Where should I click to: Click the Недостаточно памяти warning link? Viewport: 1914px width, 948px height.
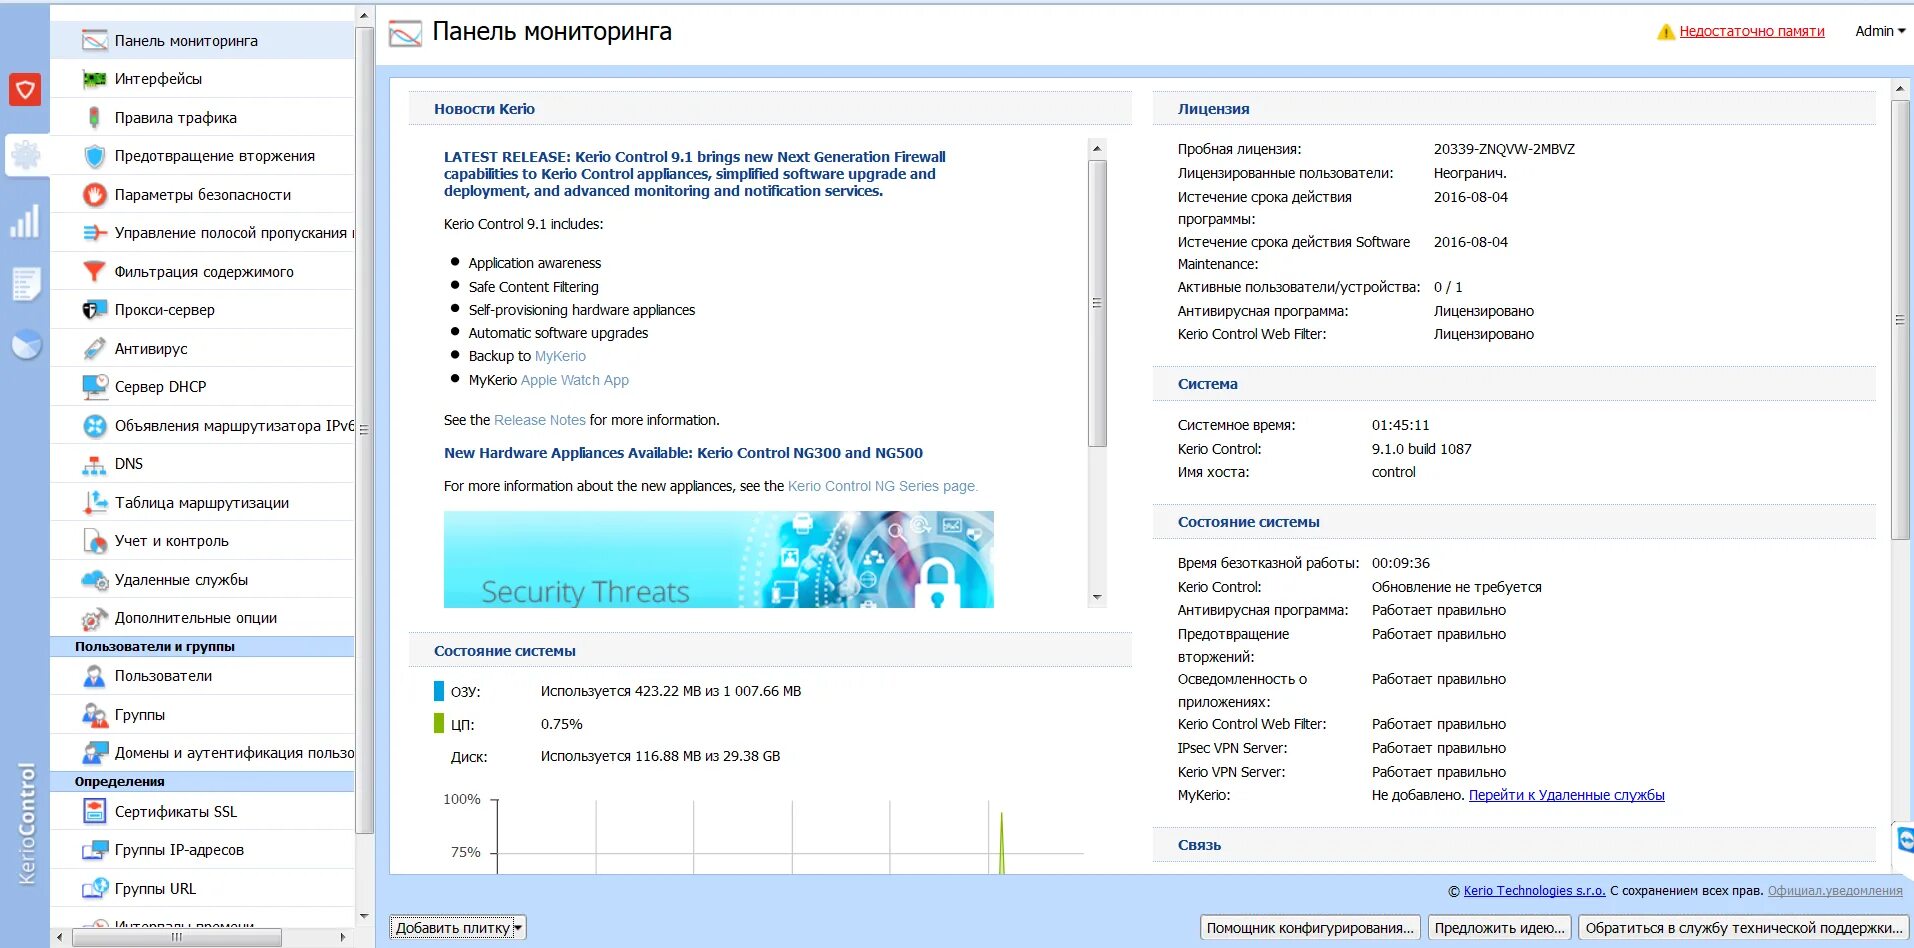[1752, 31]
